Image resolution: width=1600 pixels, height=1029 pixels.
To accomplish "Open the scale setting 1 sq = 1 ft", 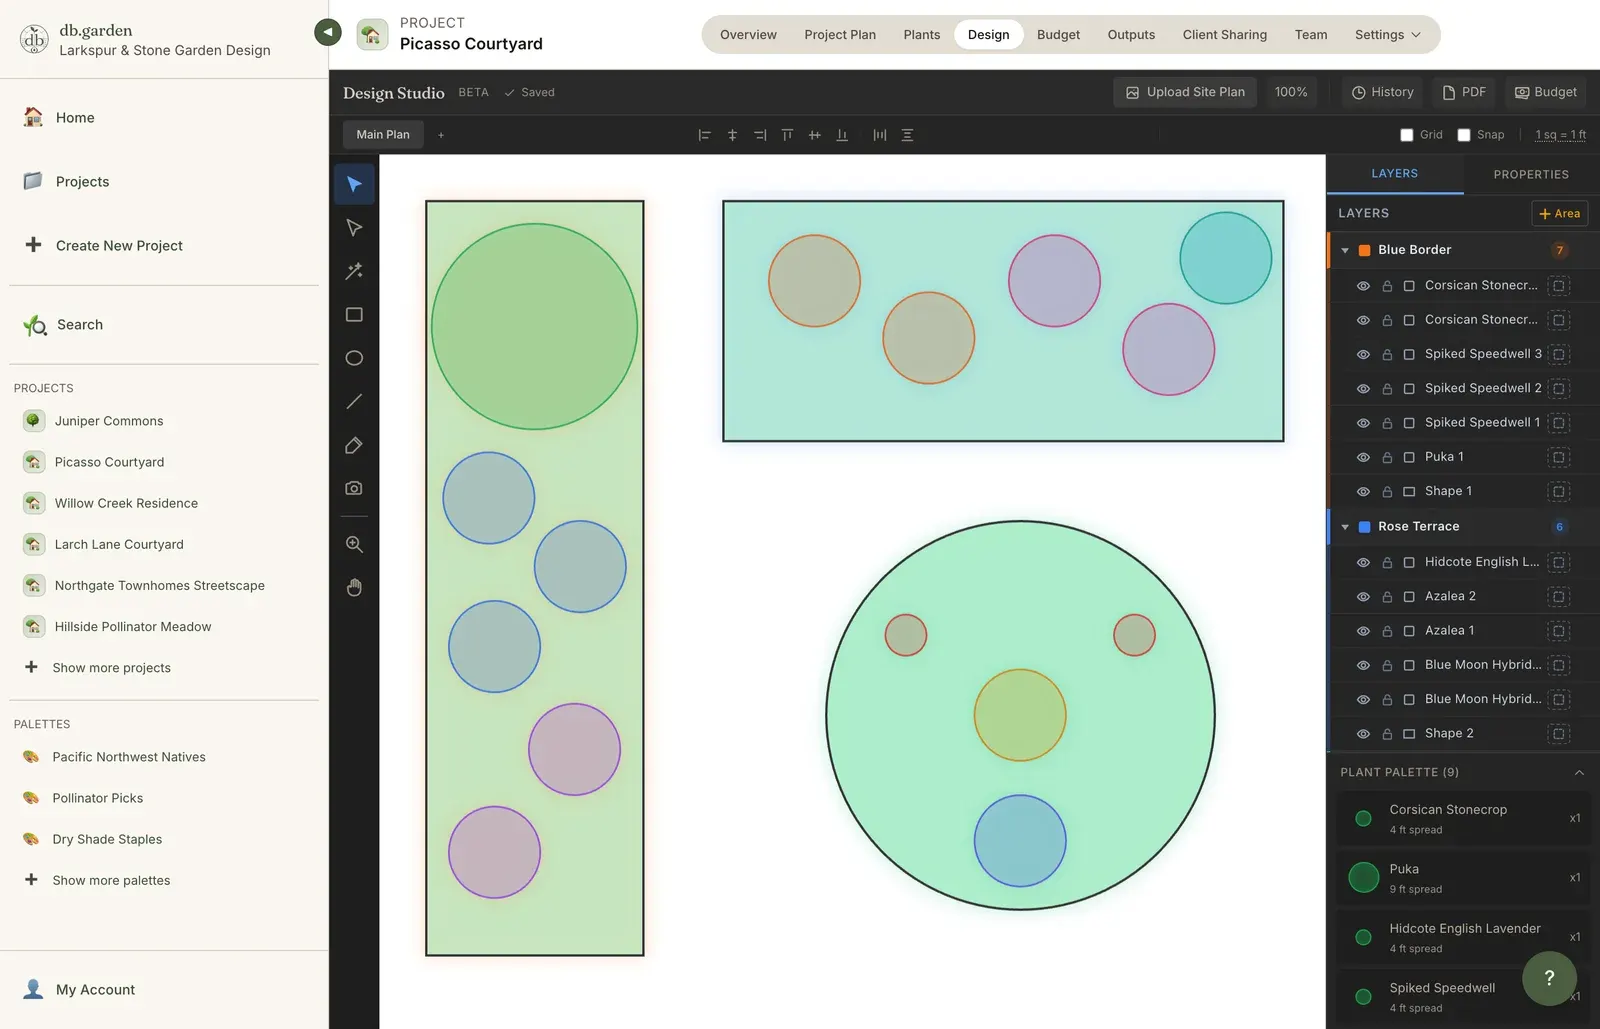I will pyautogui.click(x=1561, y=135).
